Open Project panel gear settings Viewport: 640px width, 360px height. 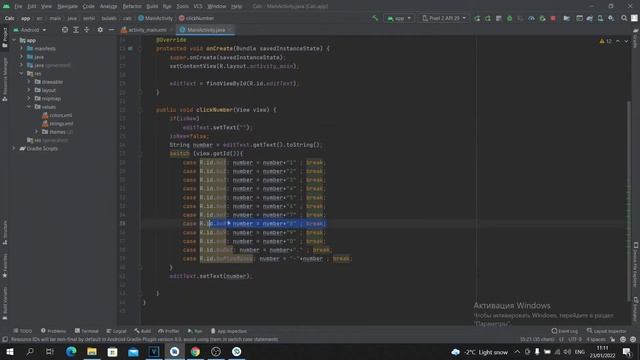coord(100,30)
